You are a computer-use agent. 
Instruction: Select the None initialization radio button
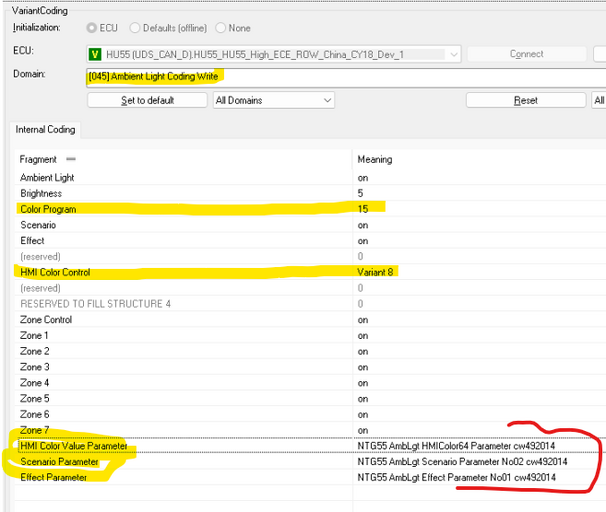tap(220, 28)
